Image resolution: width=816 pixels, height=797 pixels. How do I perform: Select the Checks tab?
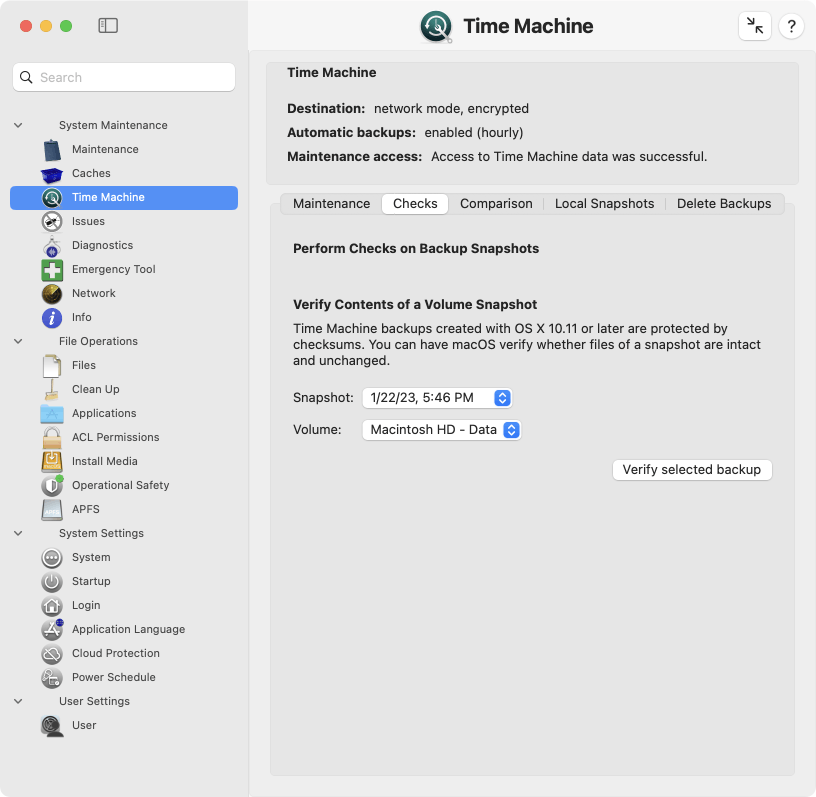point(415,204)
